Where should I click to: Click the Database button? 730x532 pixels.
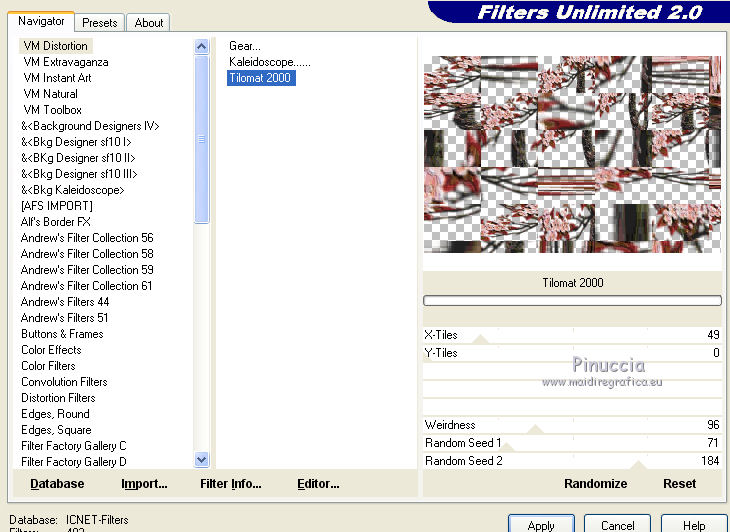57,484
